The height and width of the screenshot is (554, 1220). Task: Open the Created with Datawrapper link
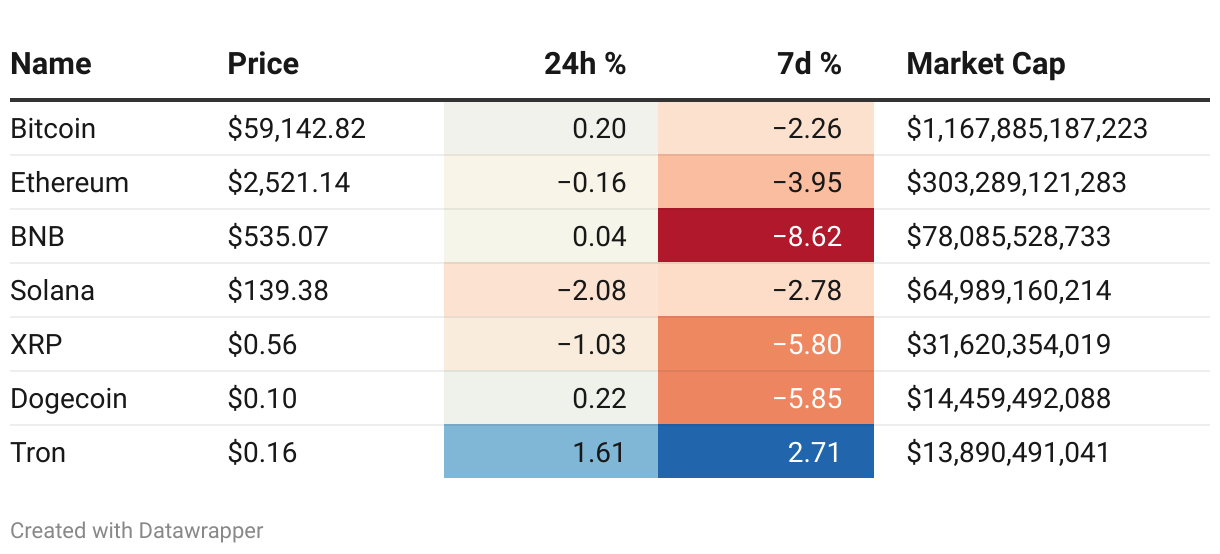137,530
